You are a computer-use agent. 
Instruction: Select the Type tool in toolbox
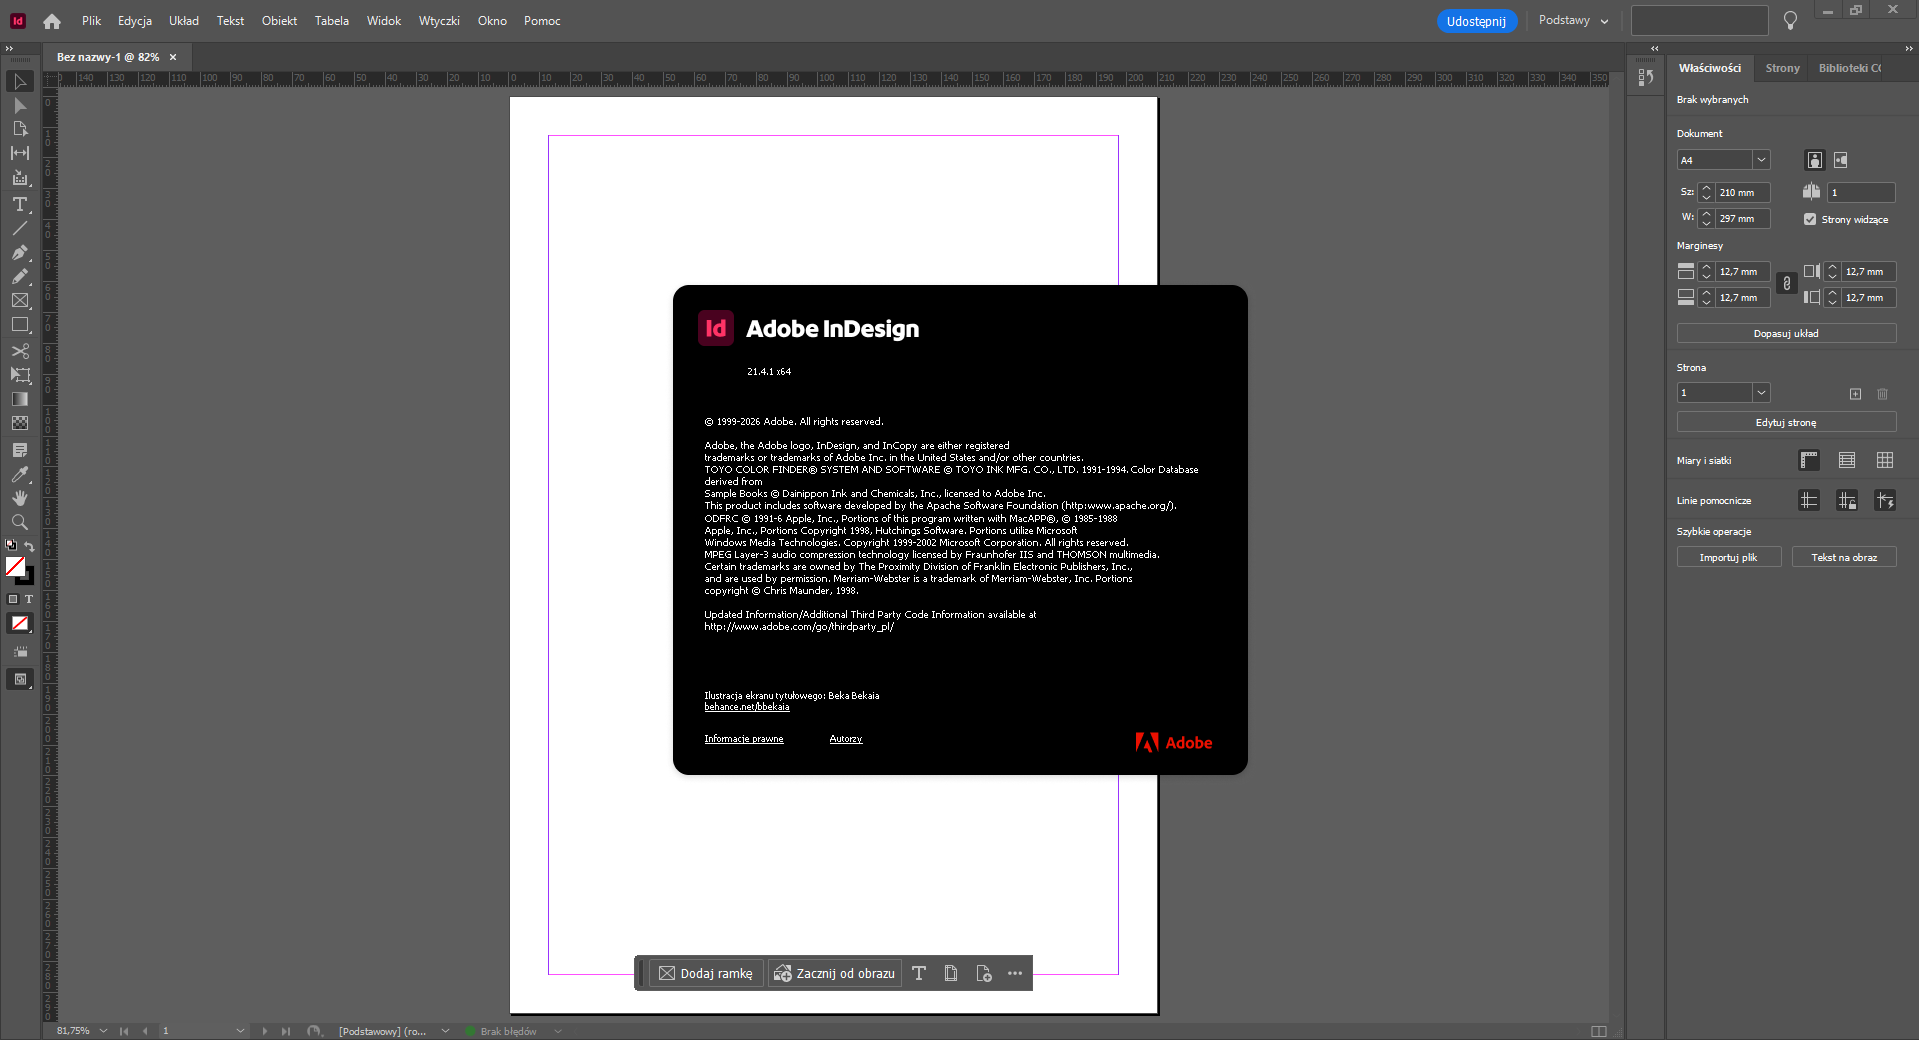coord(20,204)
